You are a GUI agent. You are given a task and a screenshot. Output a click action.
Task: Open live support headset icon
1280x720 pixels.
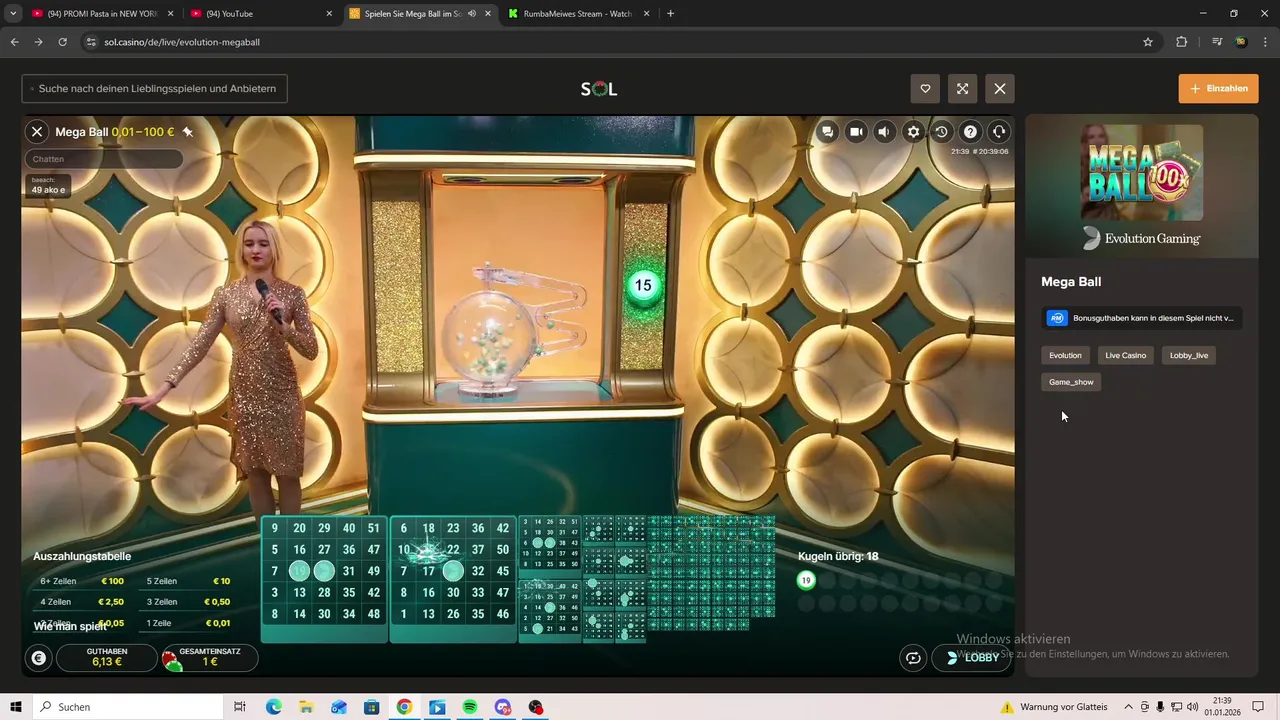(998, 131)
